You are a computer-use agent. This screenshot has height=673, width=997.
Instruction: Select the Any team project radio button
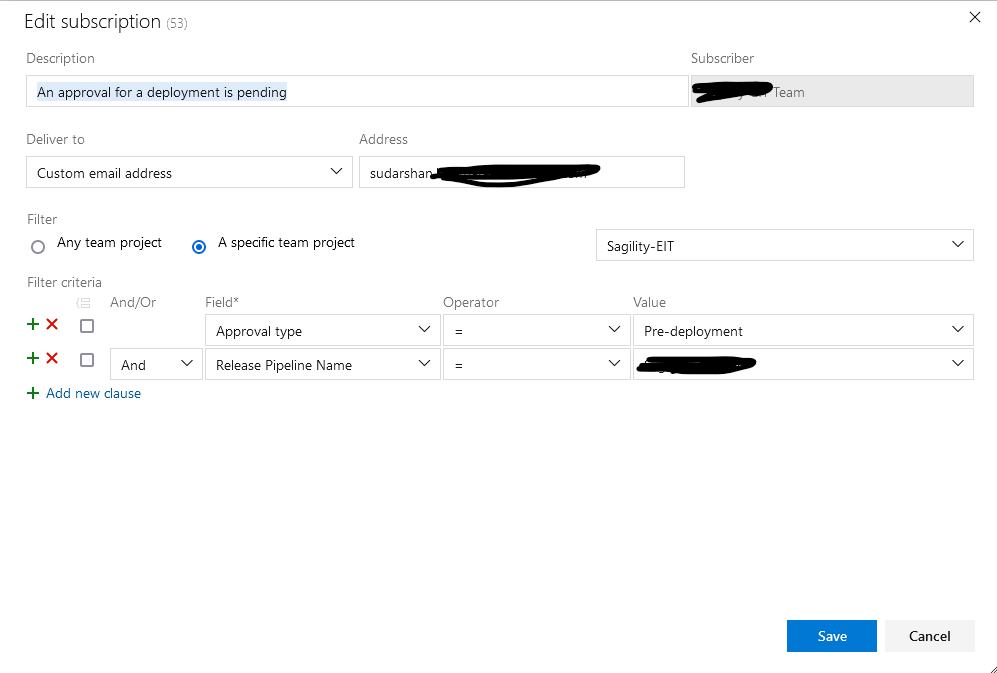coord(37,246)
